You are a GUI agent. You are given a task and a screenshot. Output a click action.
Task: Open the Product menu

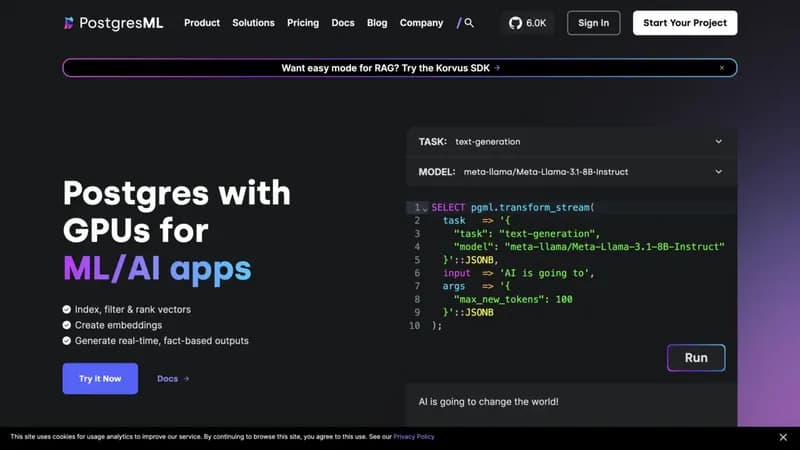click(x=202, y=23)
